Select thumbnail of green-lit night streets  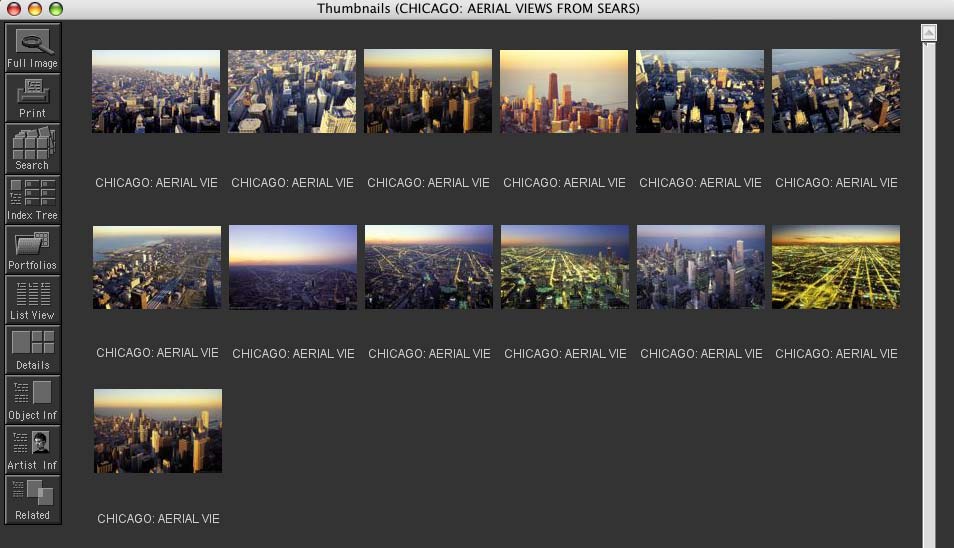pyautogui.click(x=565, y=267)
